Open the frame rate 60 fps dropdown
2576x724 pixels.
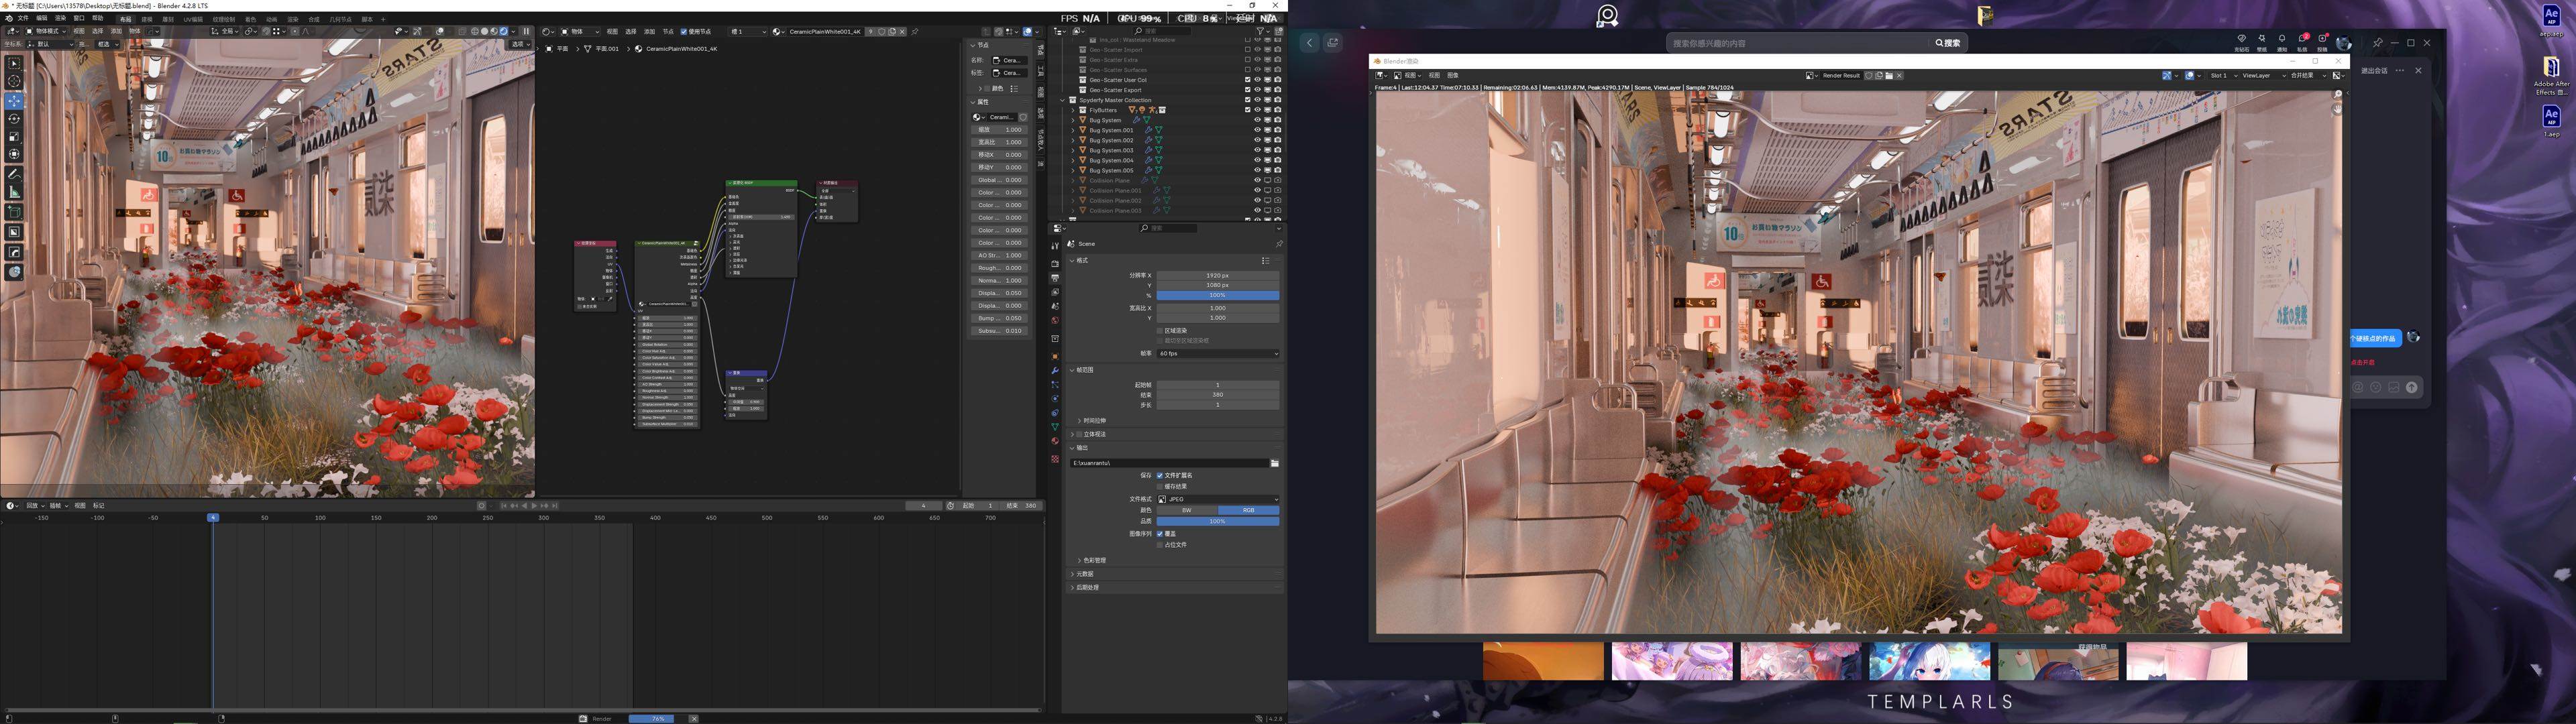1218,353
